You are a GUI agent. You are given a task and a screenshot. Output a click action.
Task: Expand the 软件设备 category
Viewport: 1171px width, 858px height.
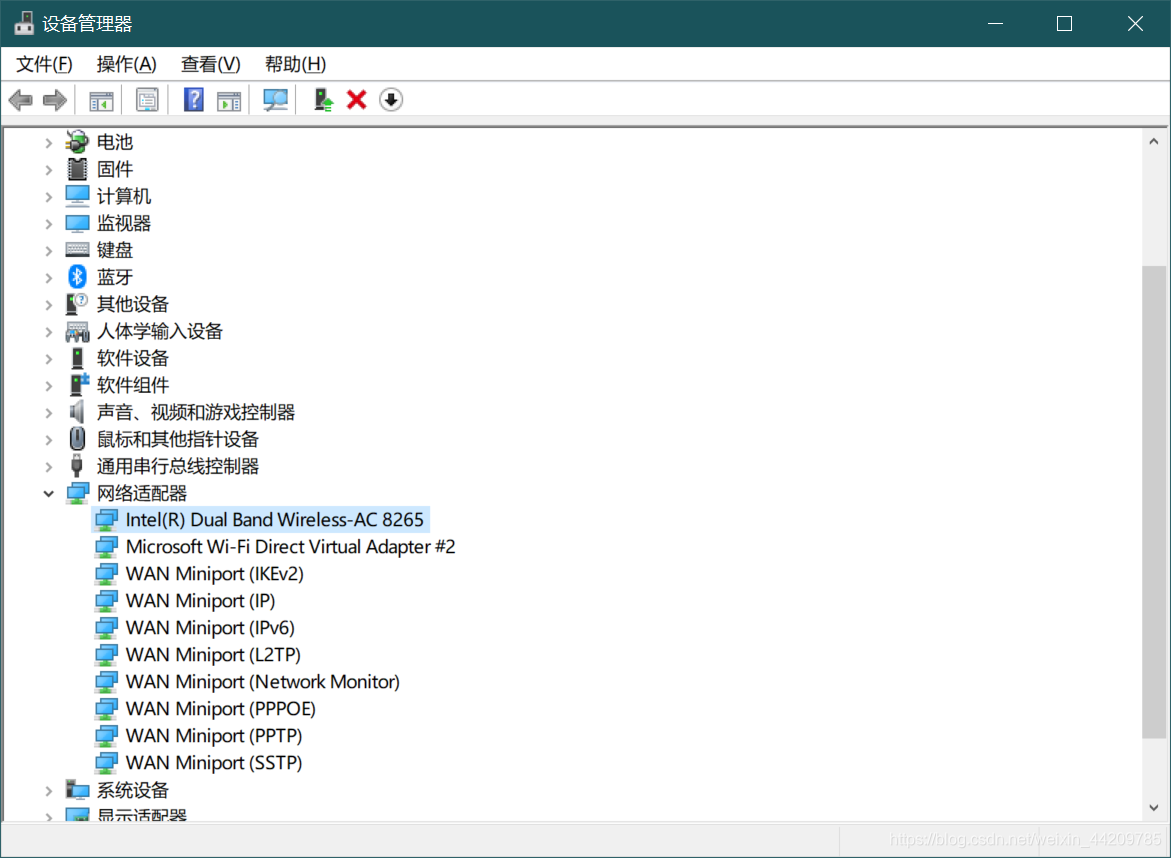[x=49, y=359]
